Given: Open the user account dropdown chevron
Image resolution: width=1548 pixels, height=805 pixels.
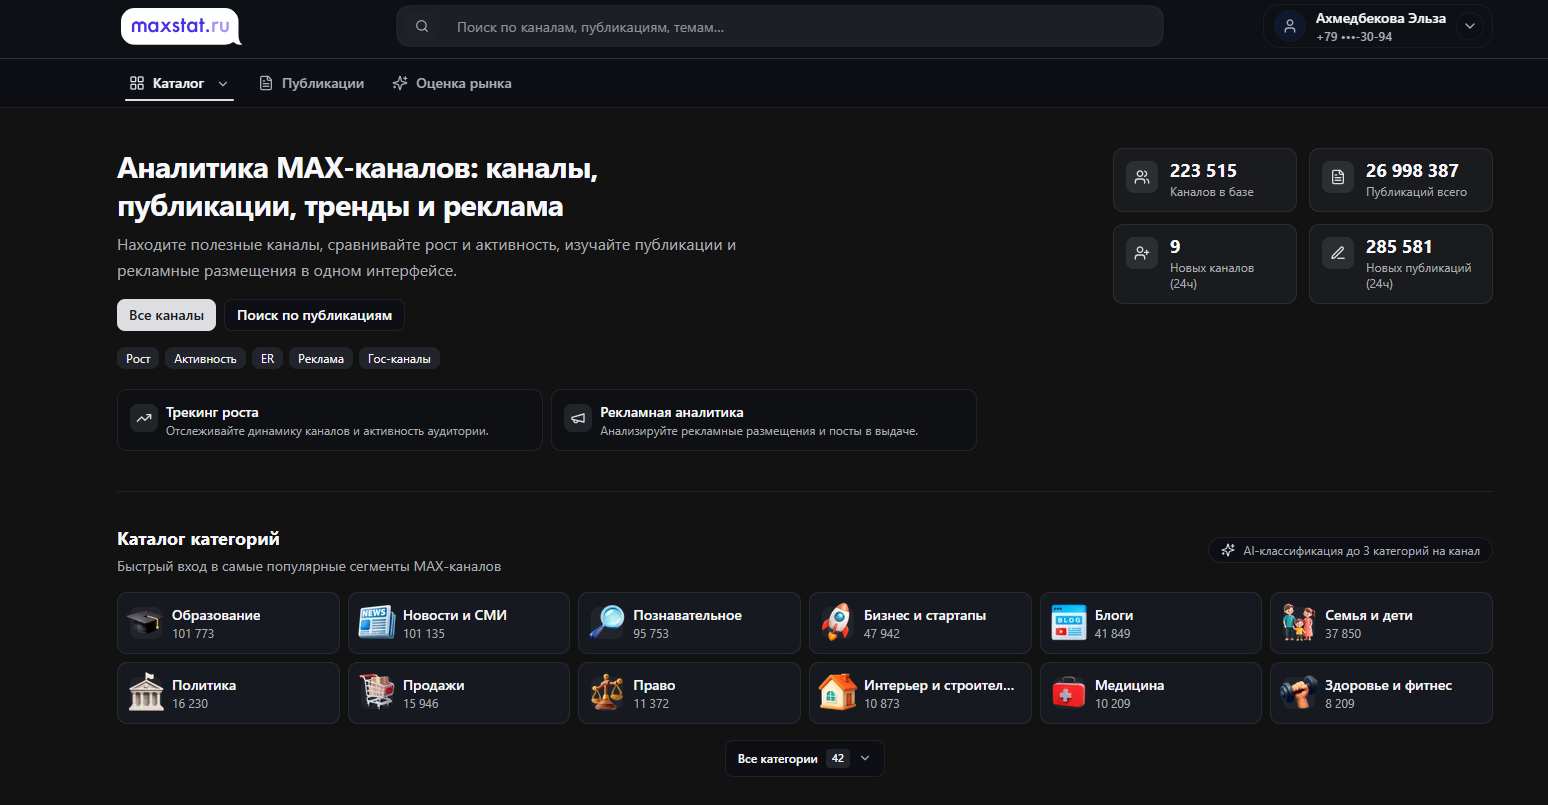Looking at the screenshot, I should (x=1469, y=27).
